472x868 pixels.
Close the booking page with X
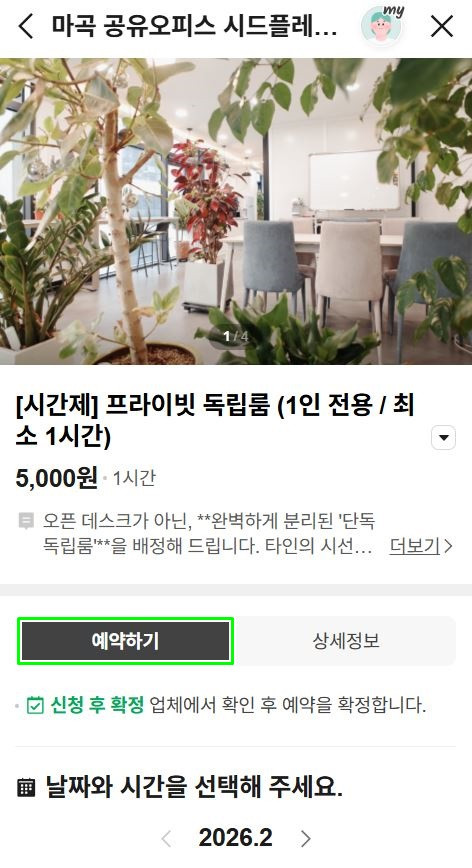click(442, 26)
